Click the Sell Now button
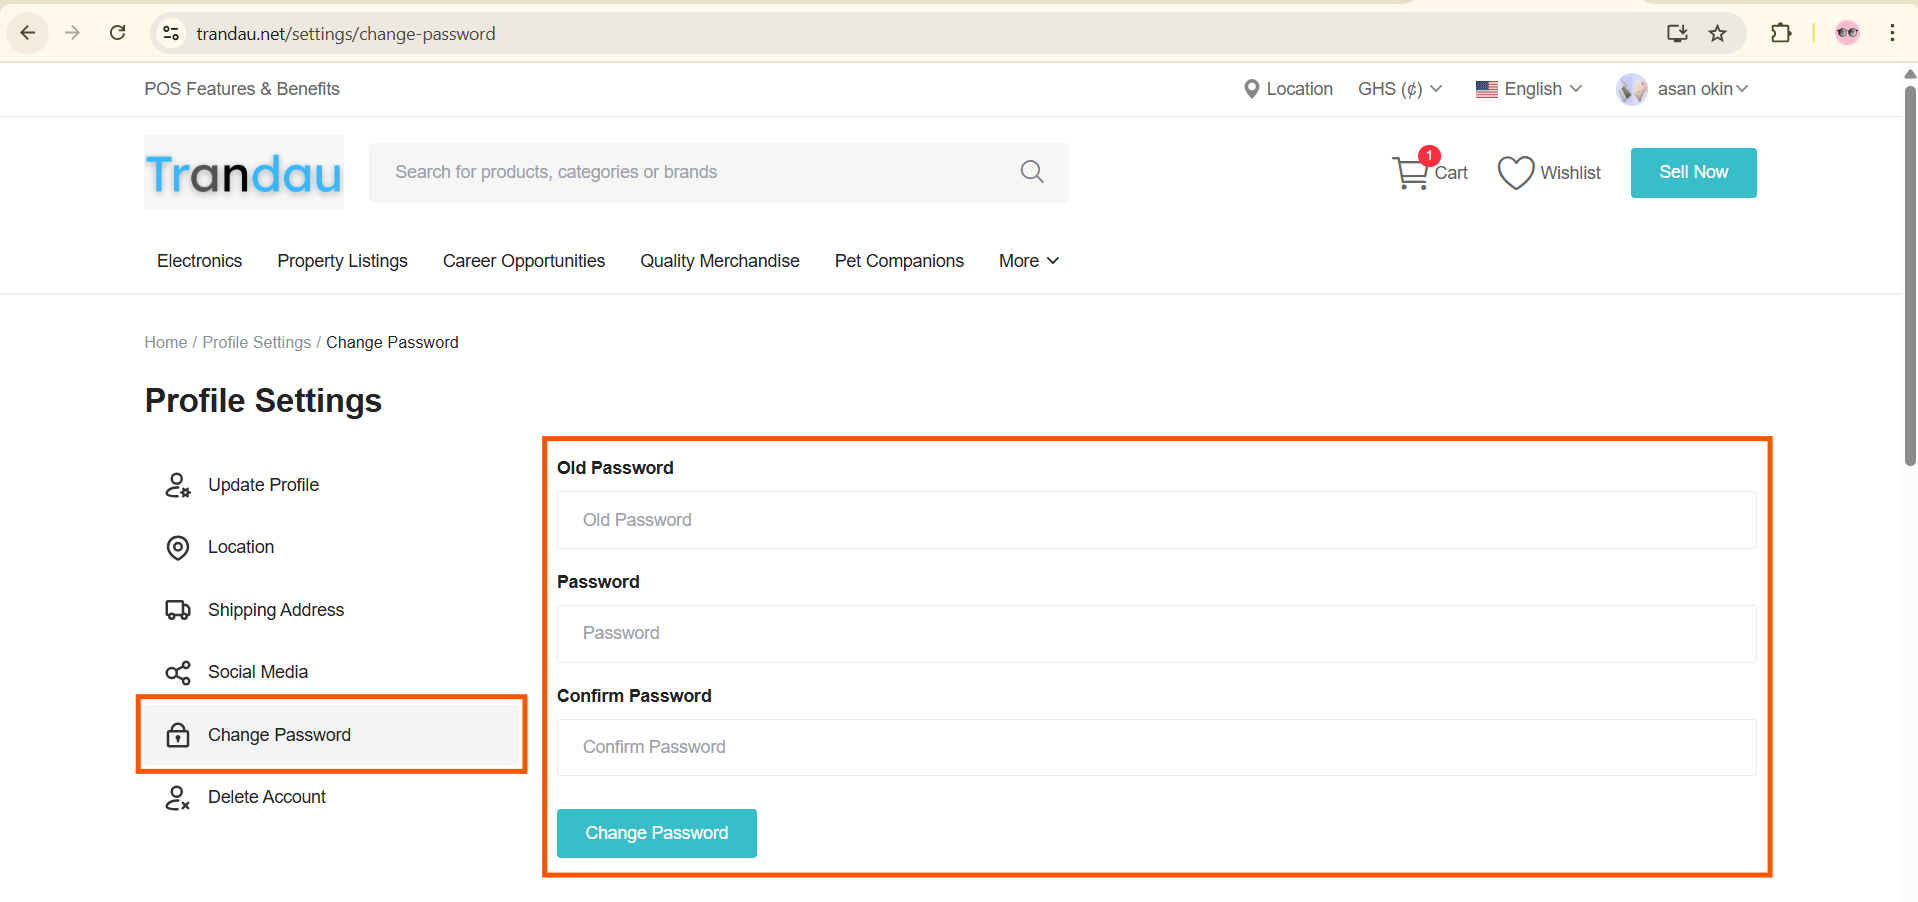The height and width of the screenshot is (902, 1918). (x=1693, y=173)
